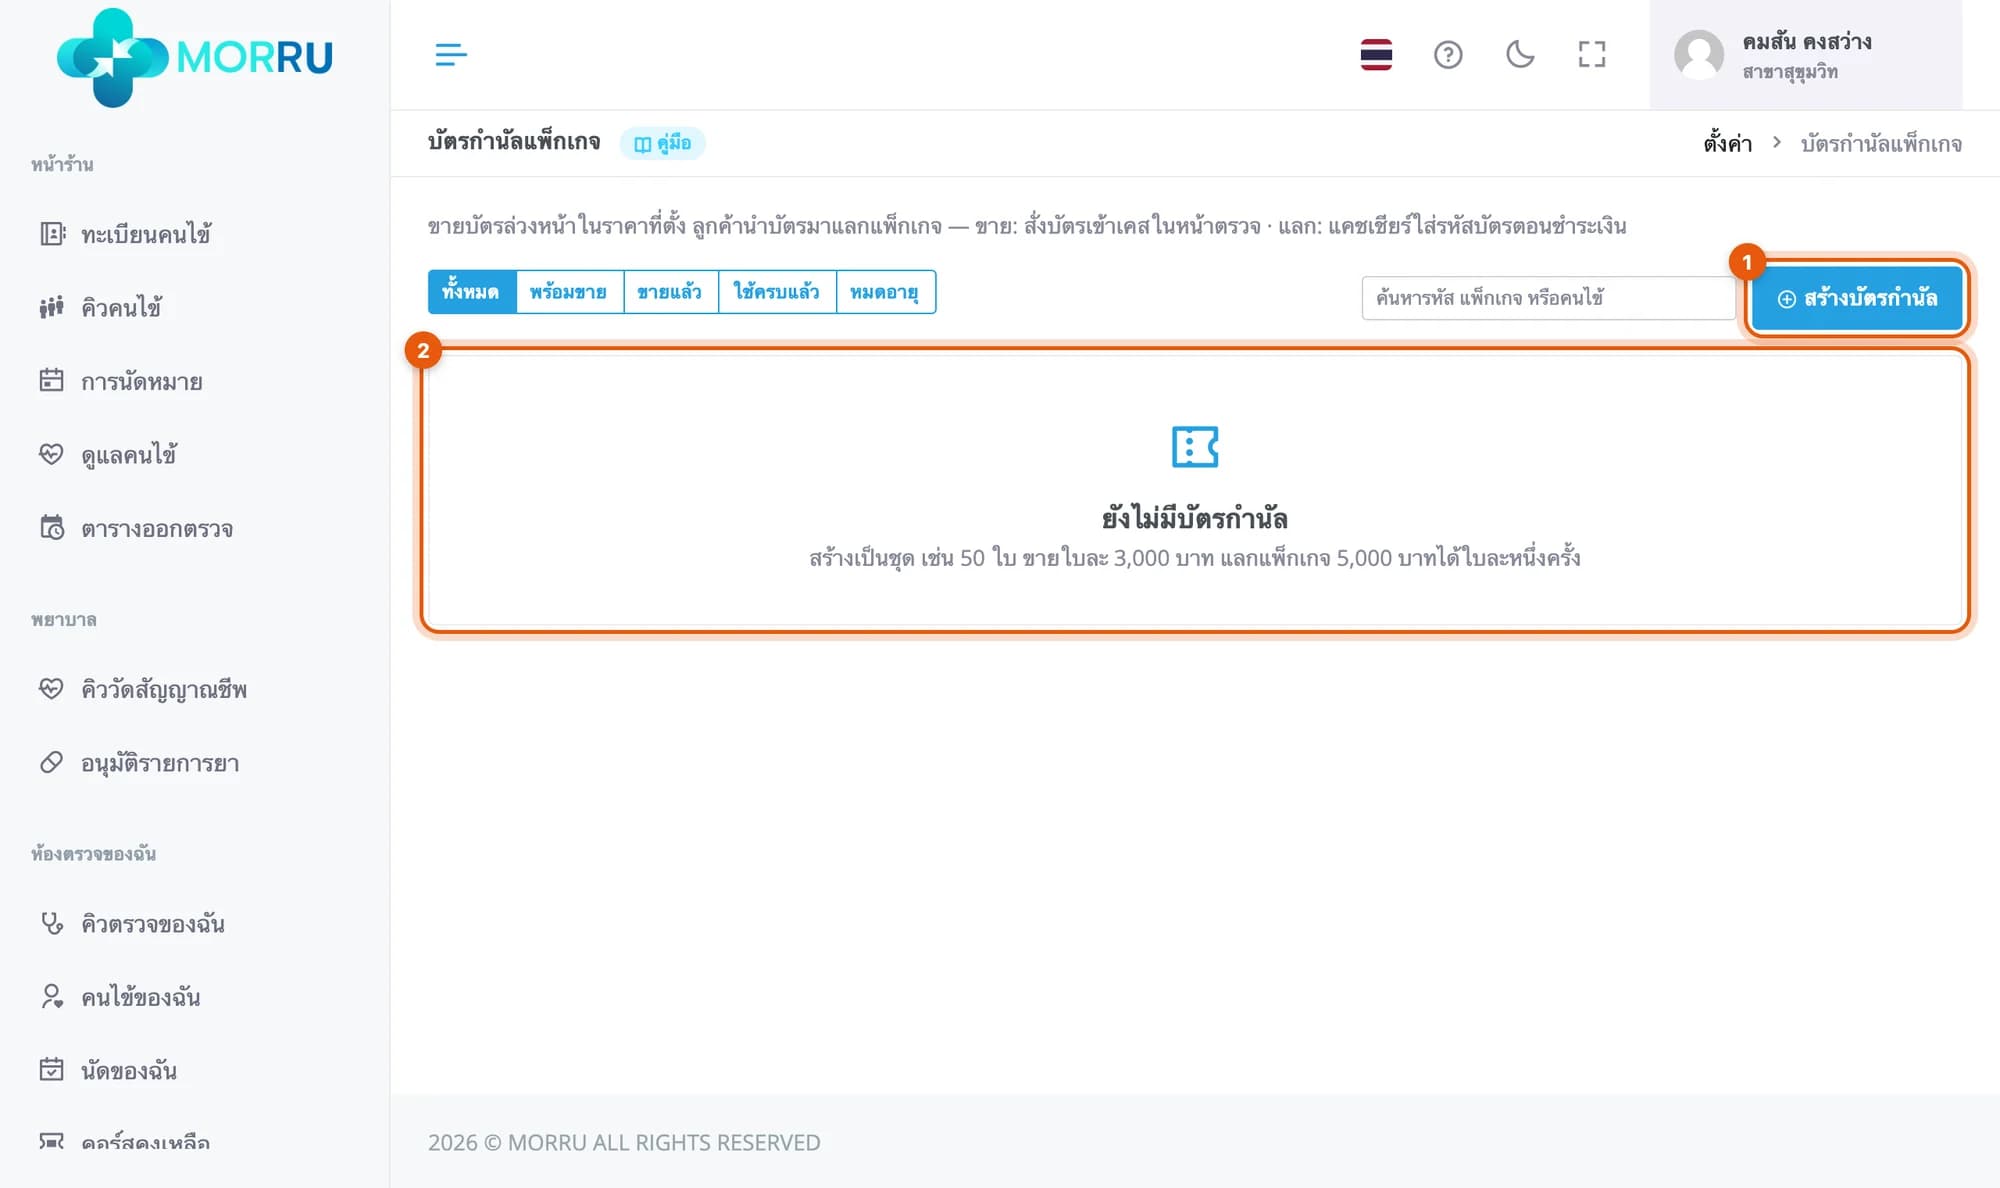Screen dimensions: 2000x1188
Task: Open the help question mark icon
Action: tap(1448, 55)
